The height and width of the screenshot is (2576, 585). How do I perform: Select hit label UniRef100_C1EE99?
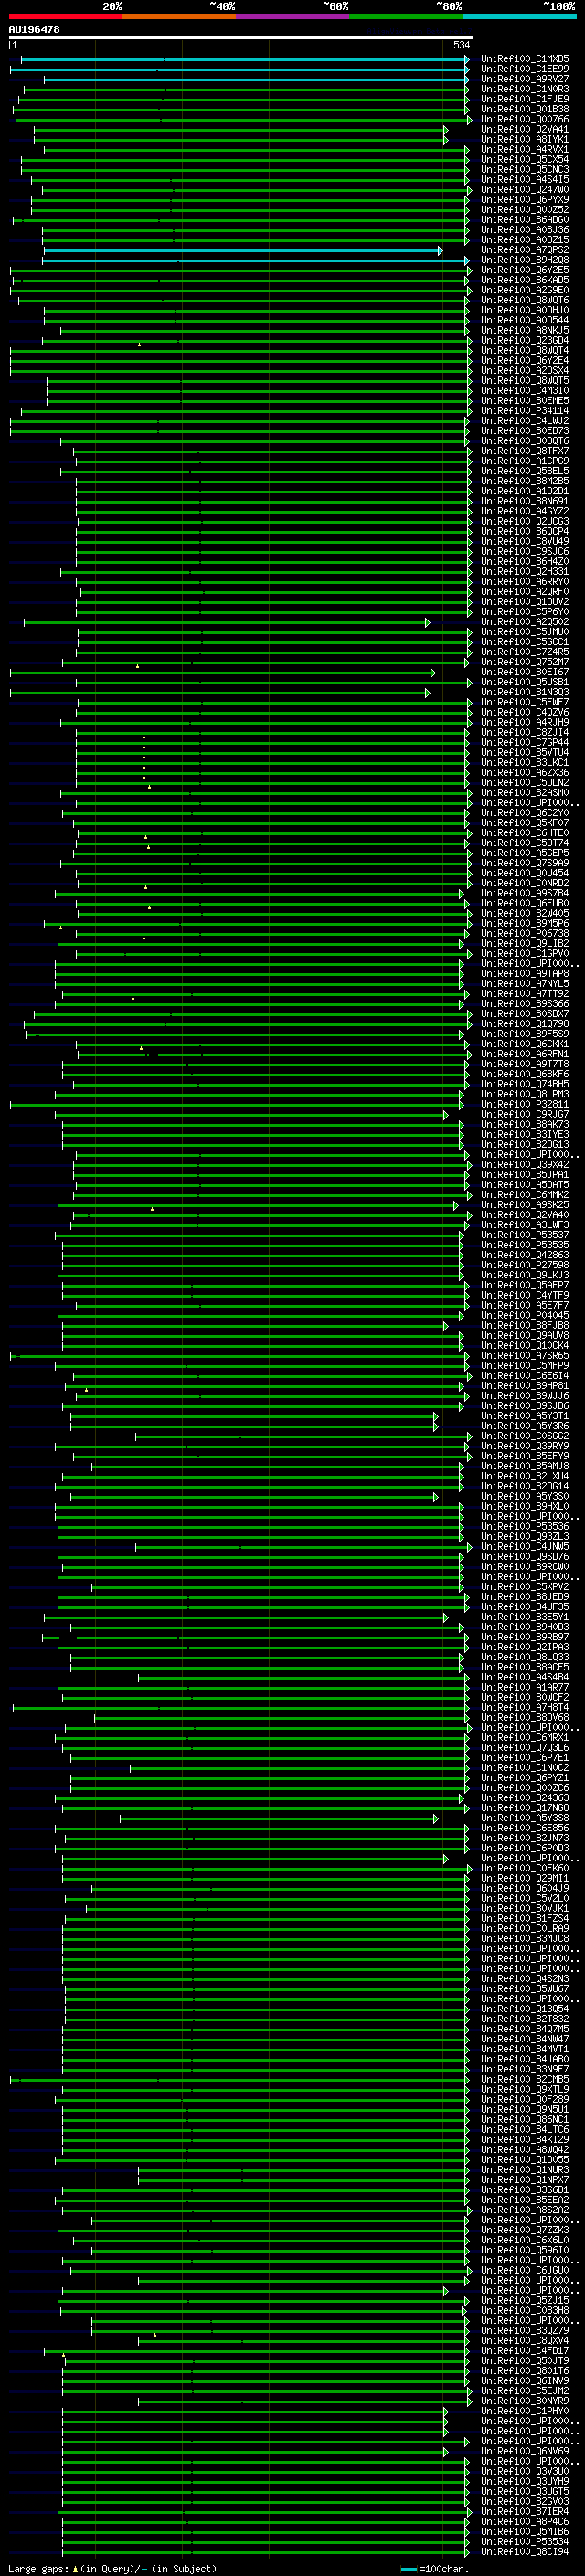[x=525, y=69]
